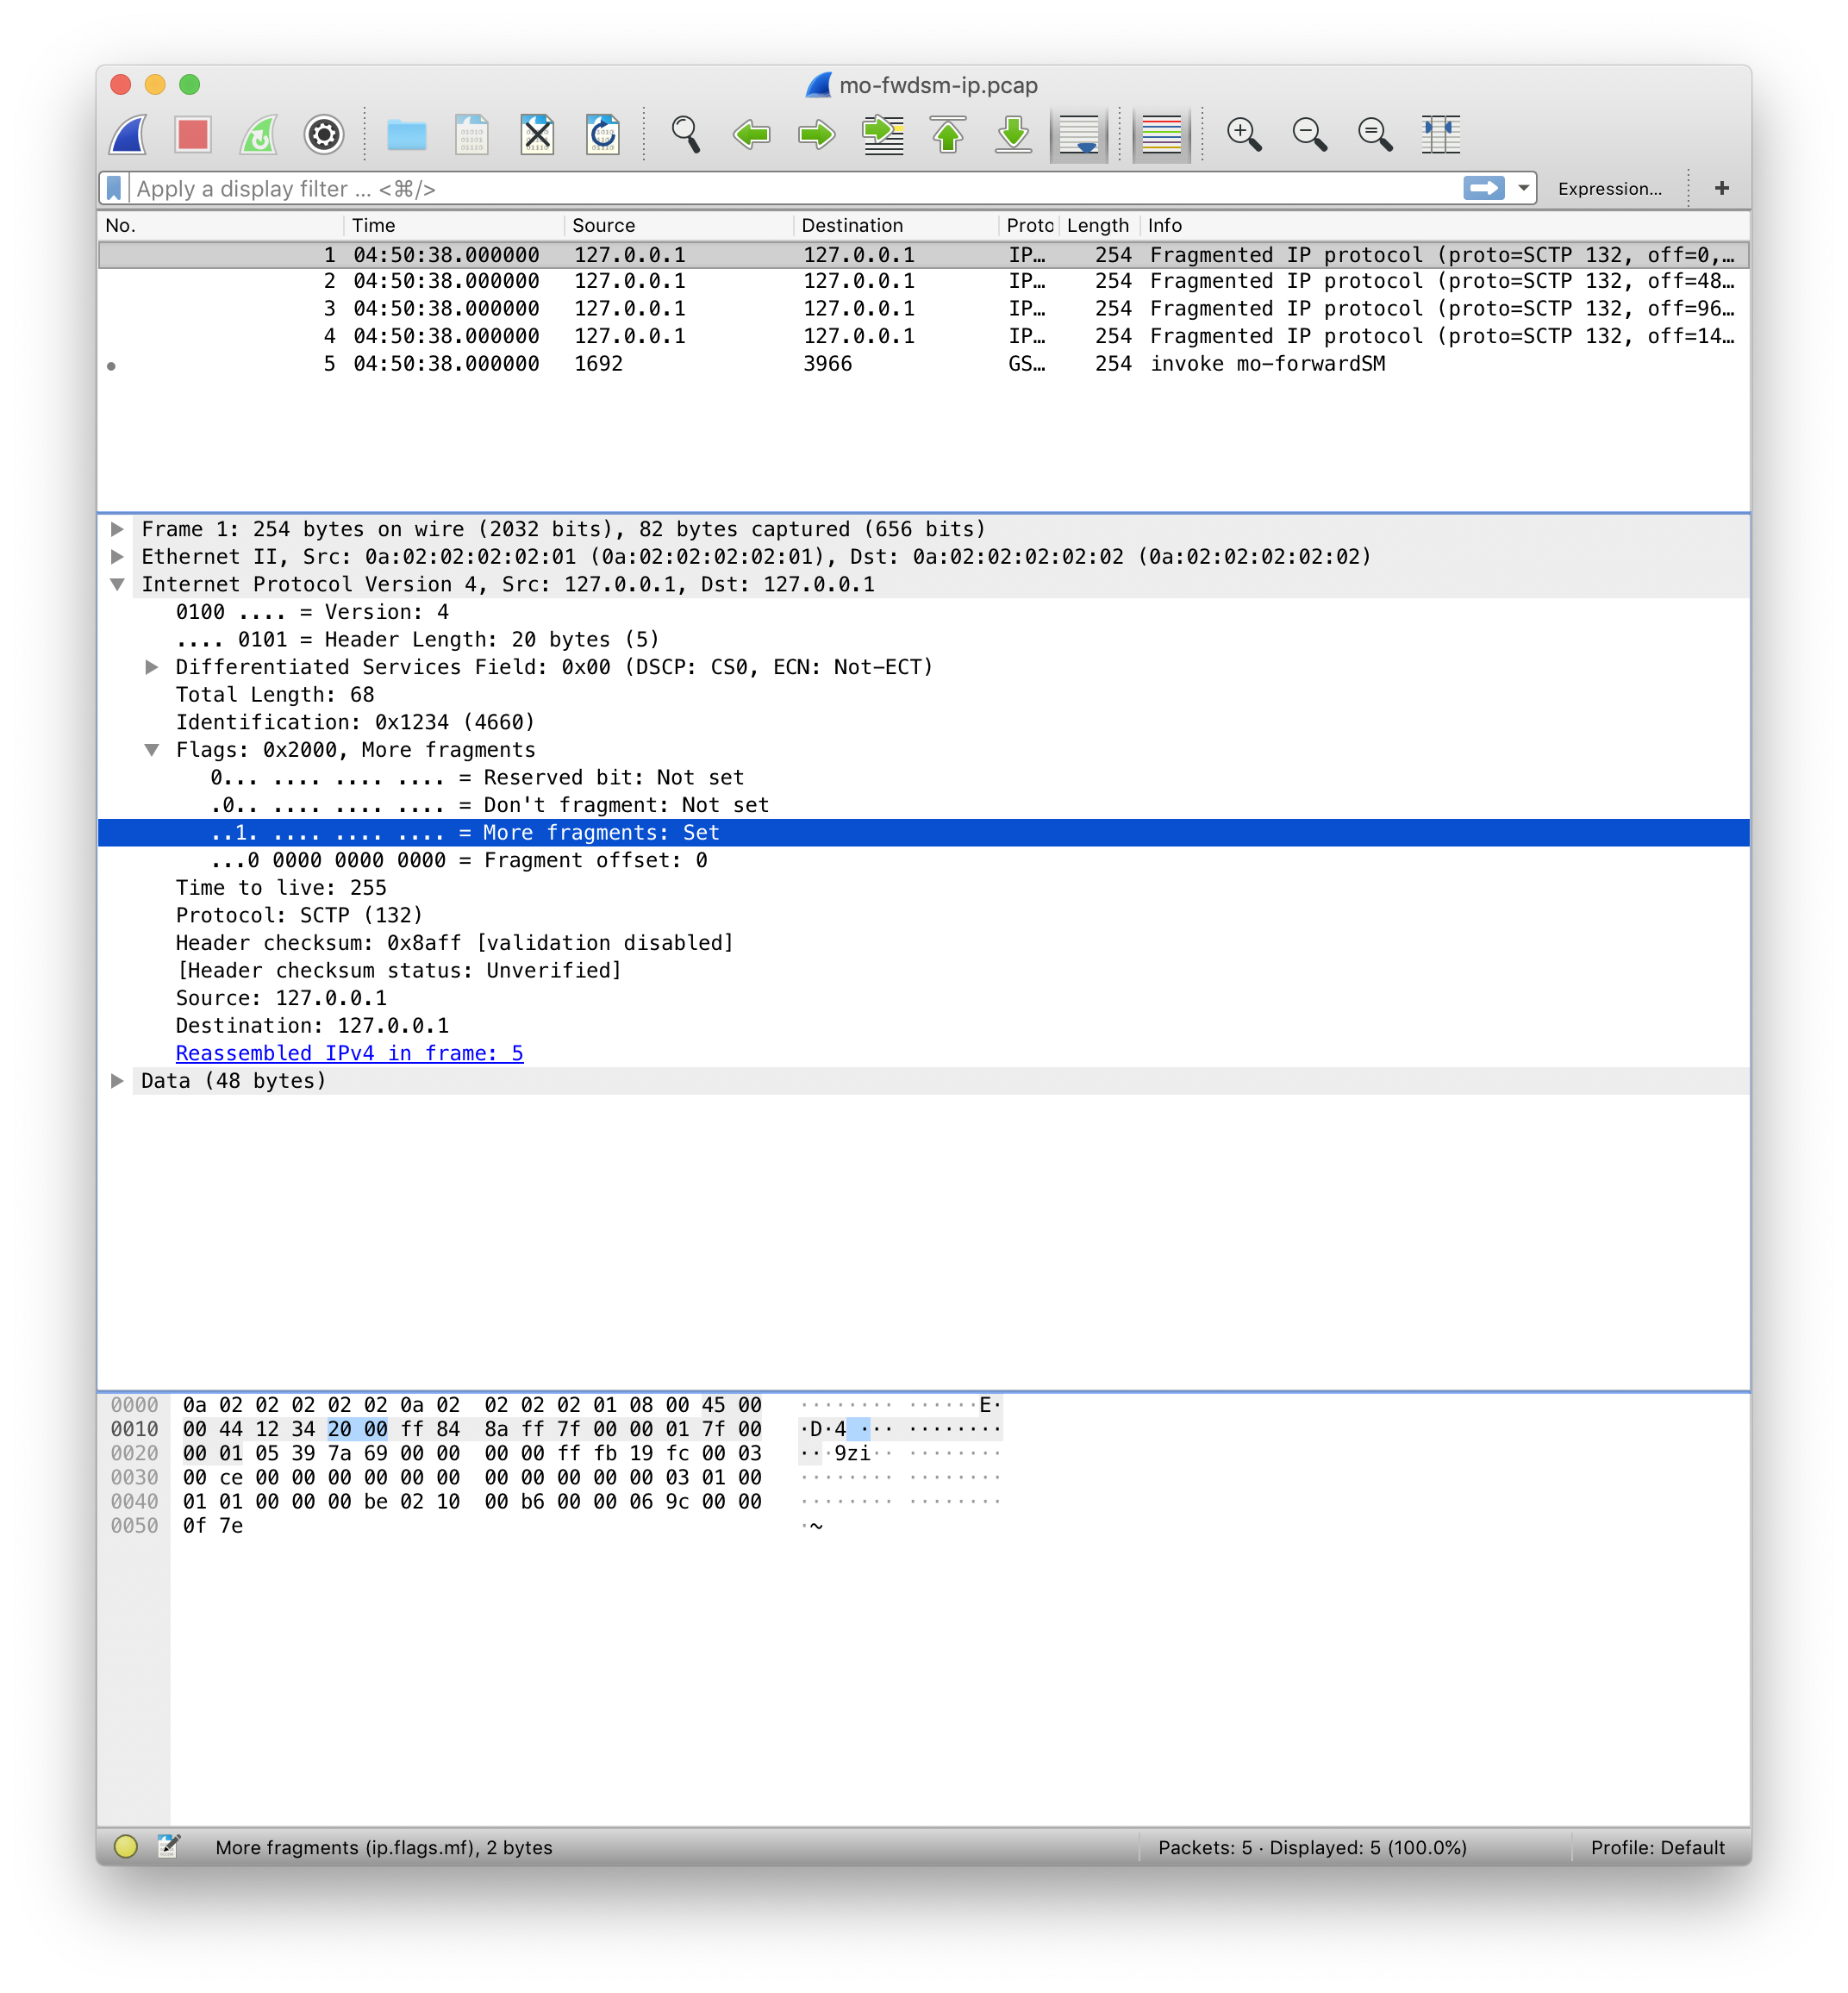1848x1993 pixels.
Task: Click the green restart capture icon
Action: point(258,134)
